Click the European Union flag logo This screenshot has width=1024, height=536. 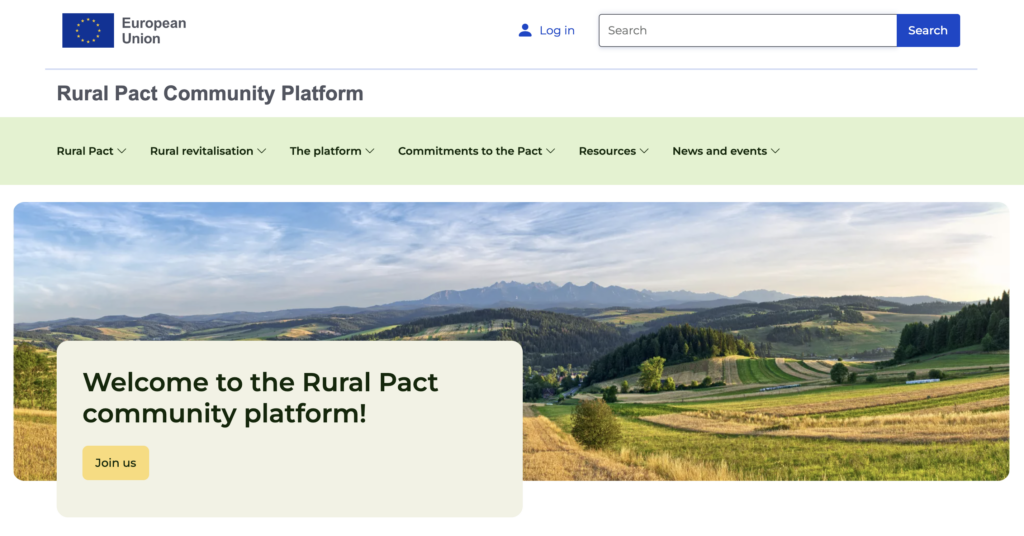click(x=88, y=30)
